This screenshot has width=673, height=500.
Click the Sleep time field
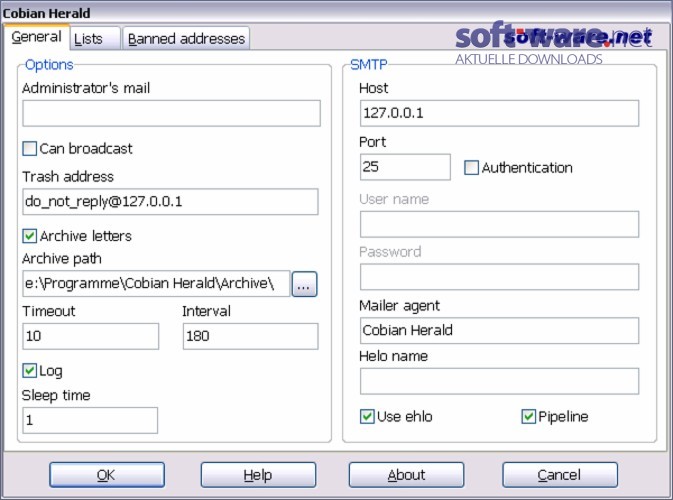(90, 420)
